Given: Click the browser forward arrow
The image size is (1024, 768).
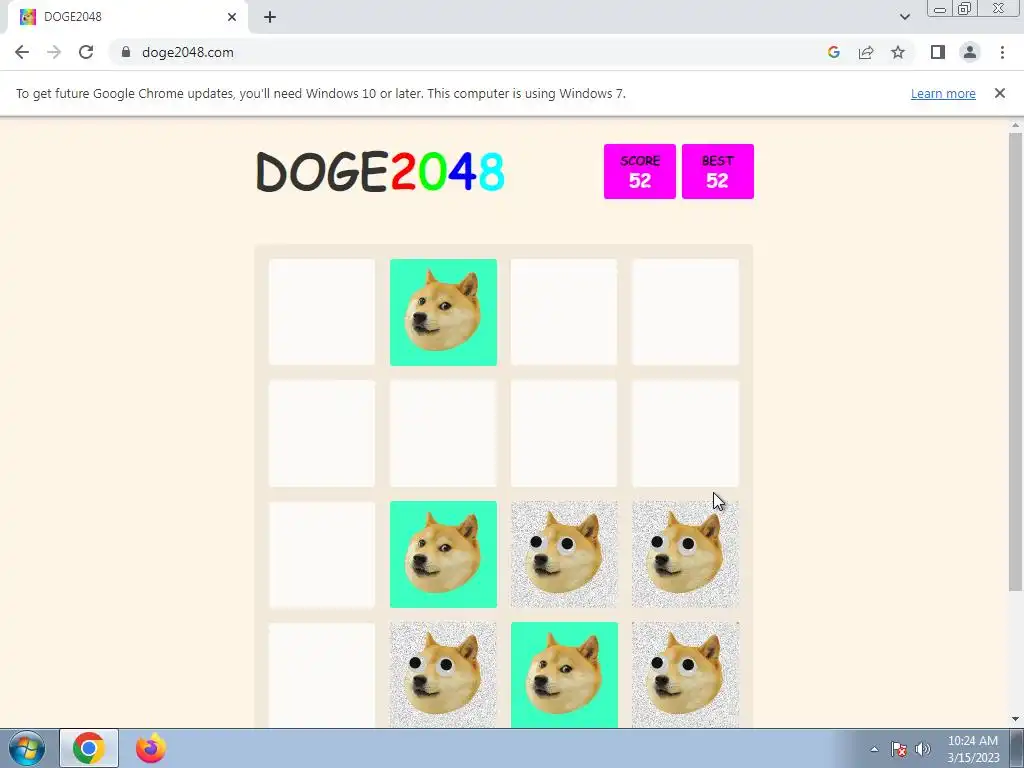Looking at the screenshot, I should point(54,52).
